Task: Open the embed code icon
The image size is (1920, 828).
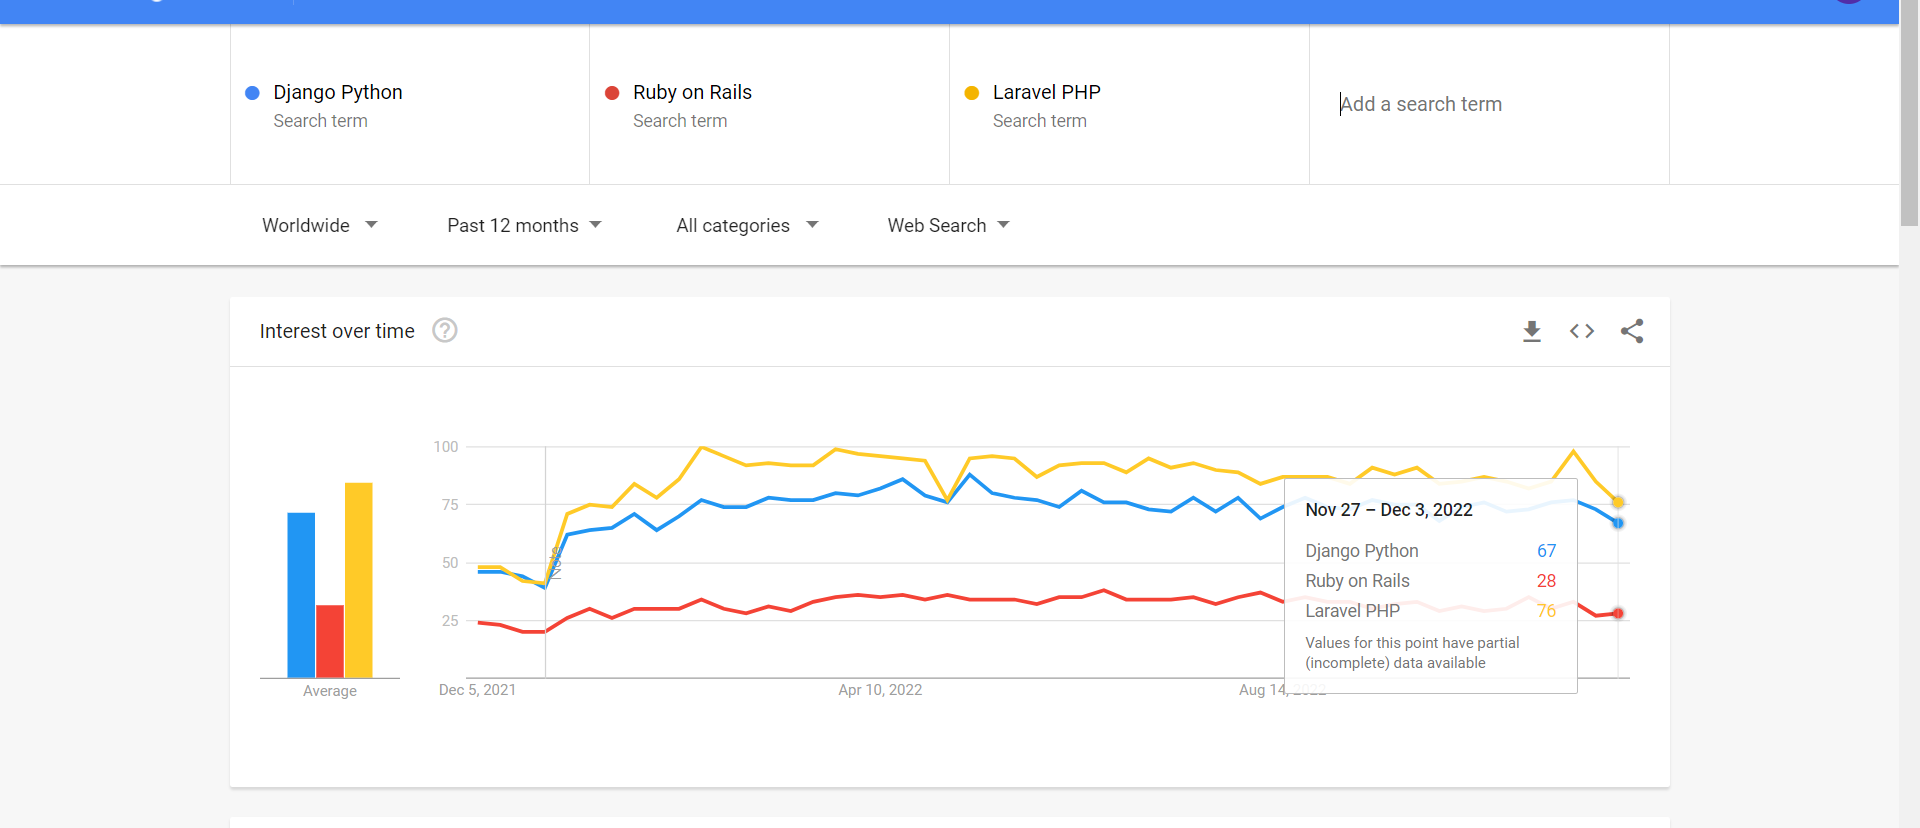Action: tap(1581, 331)
